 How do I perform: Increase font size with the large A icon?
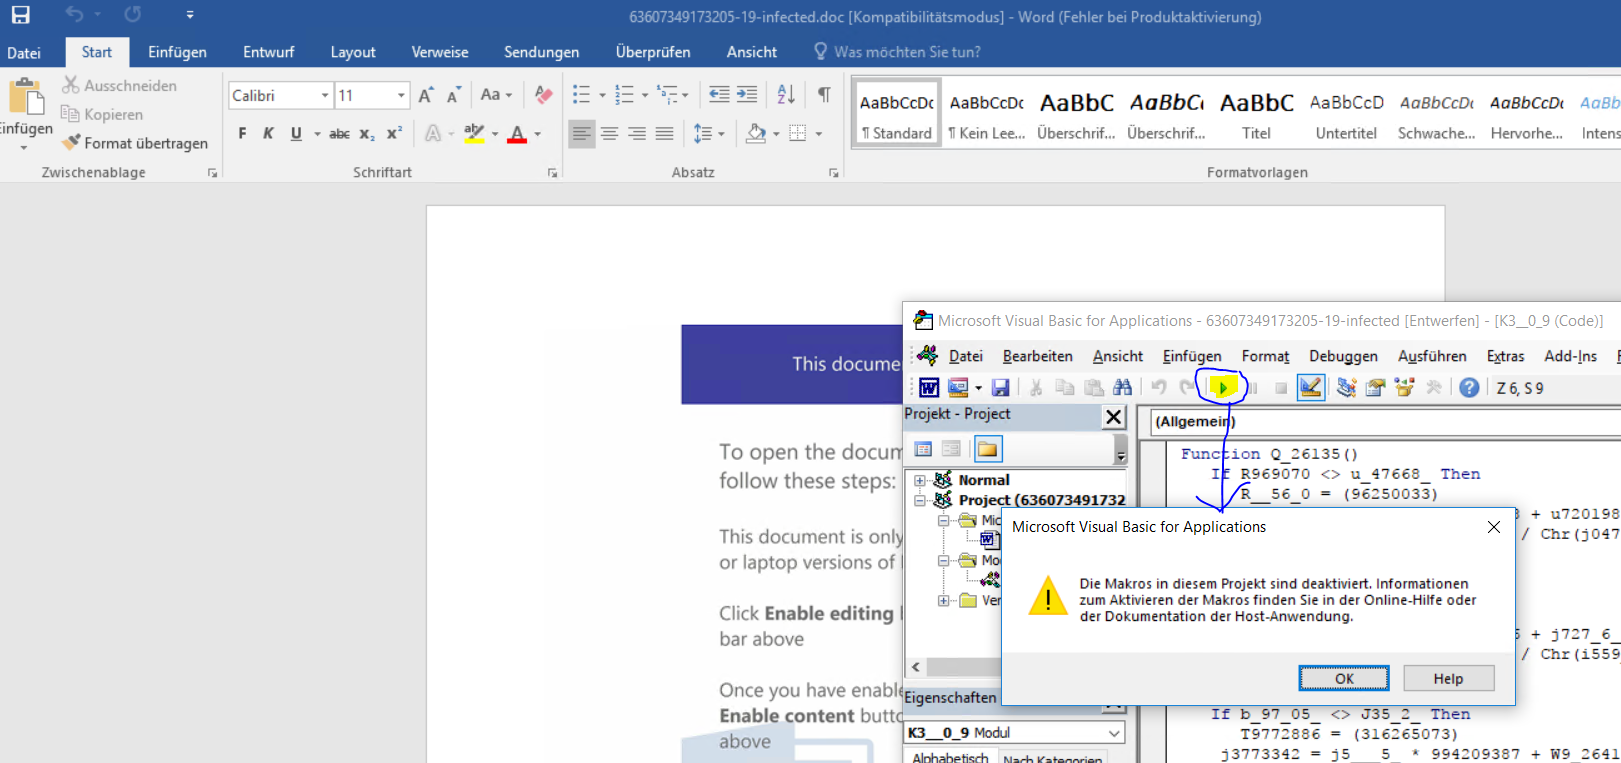pos(426,95)
